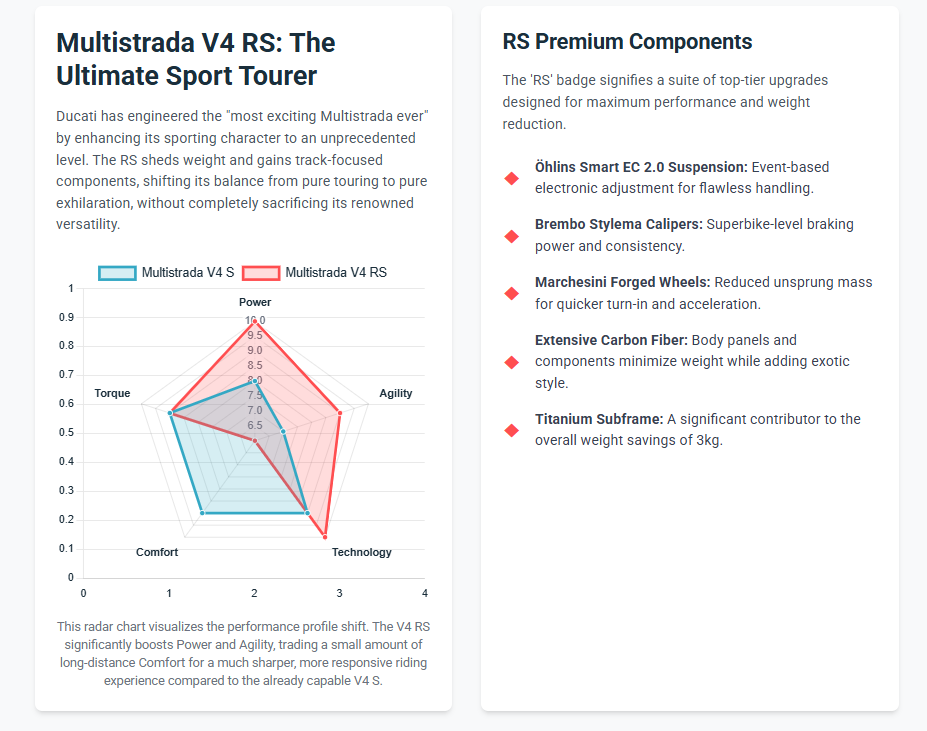Click the diamond bullet beside Marchesini Forged Wheels
The width and height of the screenshot is (927, 731).
(512, 293)
